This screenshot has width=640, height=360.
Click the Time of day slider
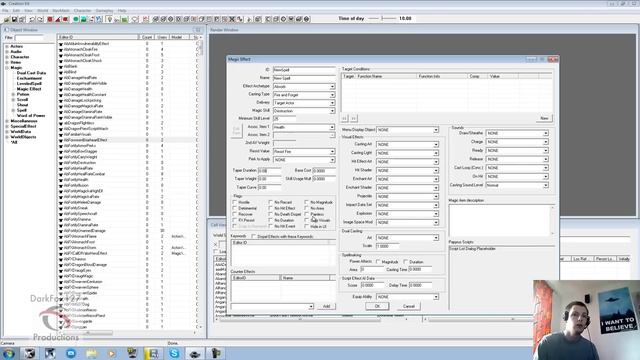[x=382, y=18]
